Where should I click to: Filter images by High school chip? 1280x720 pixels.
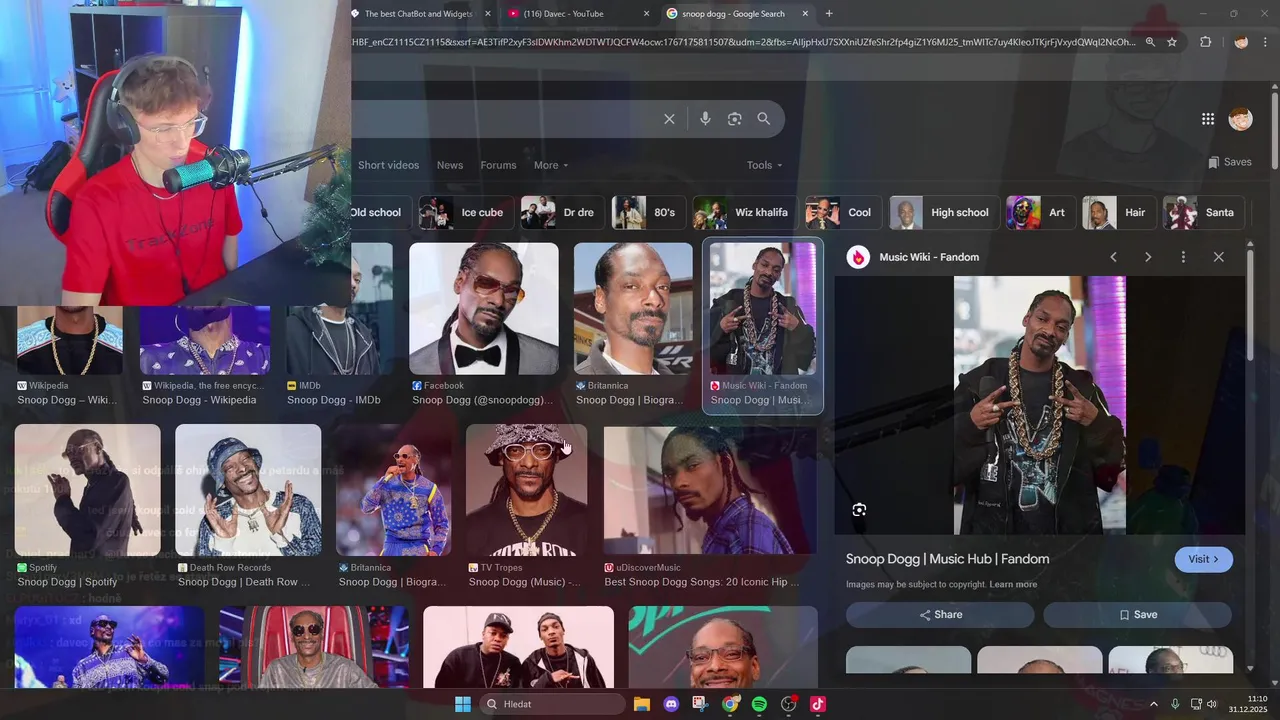coord(944,212)
